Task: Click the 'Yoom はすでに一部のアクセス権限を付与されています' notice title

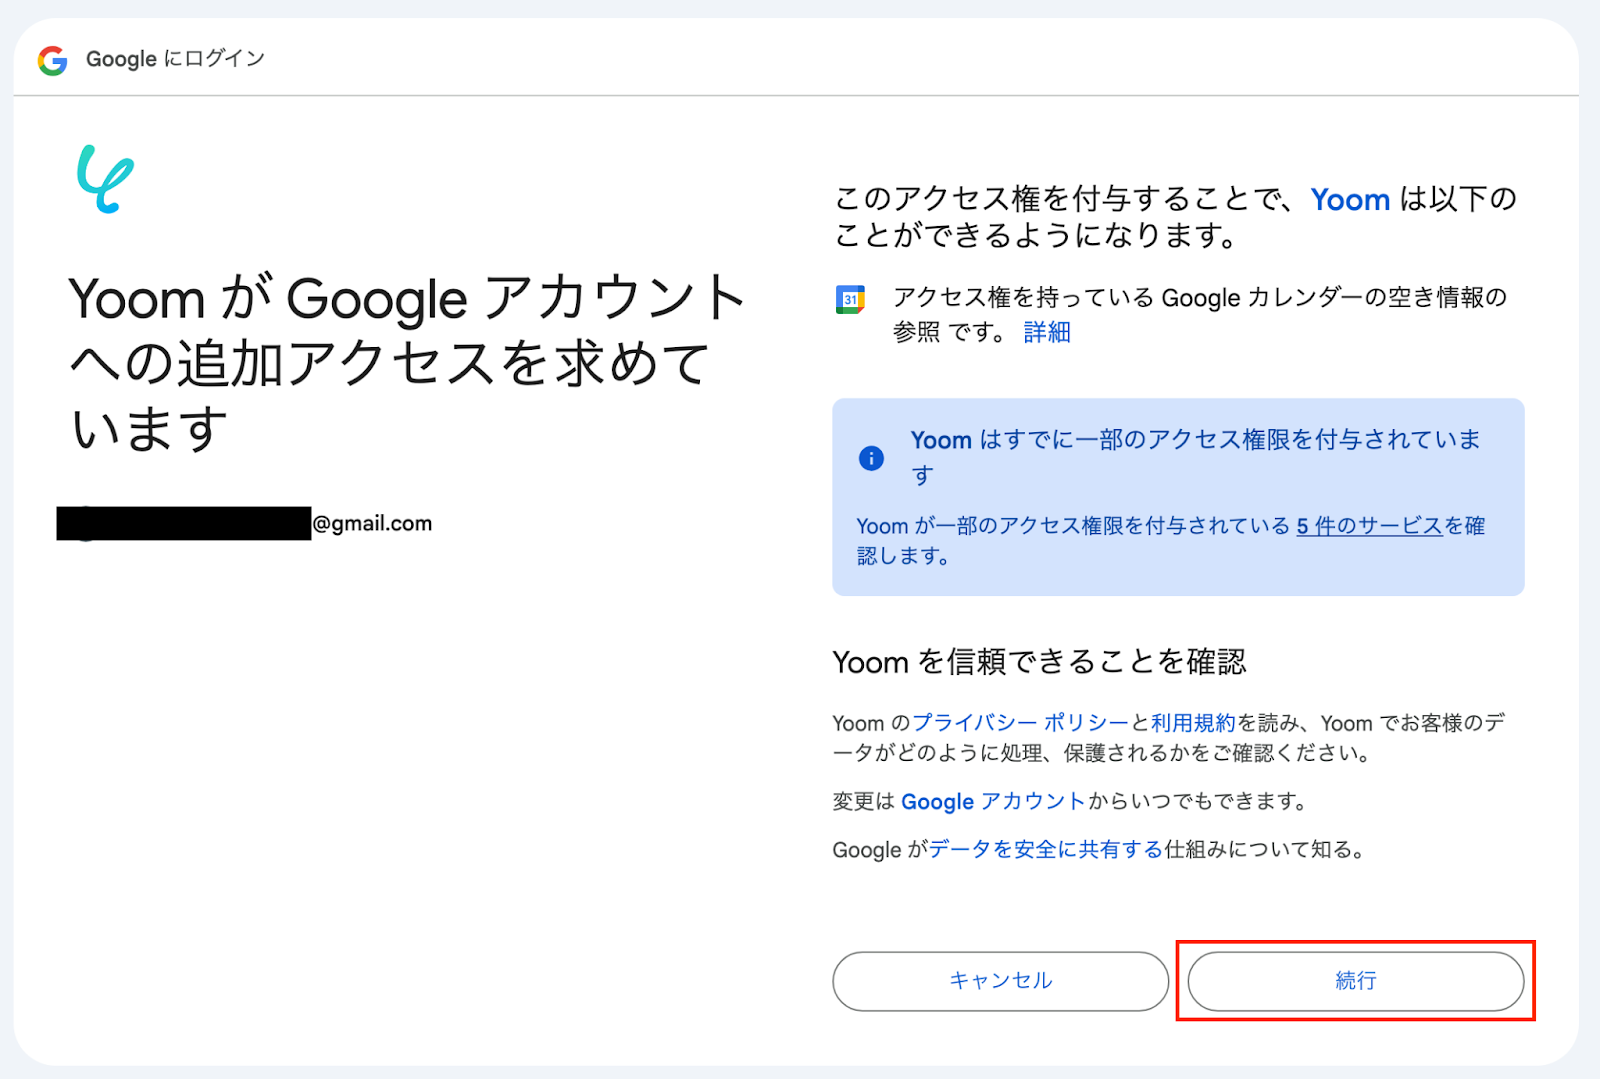Action: 1196,457
